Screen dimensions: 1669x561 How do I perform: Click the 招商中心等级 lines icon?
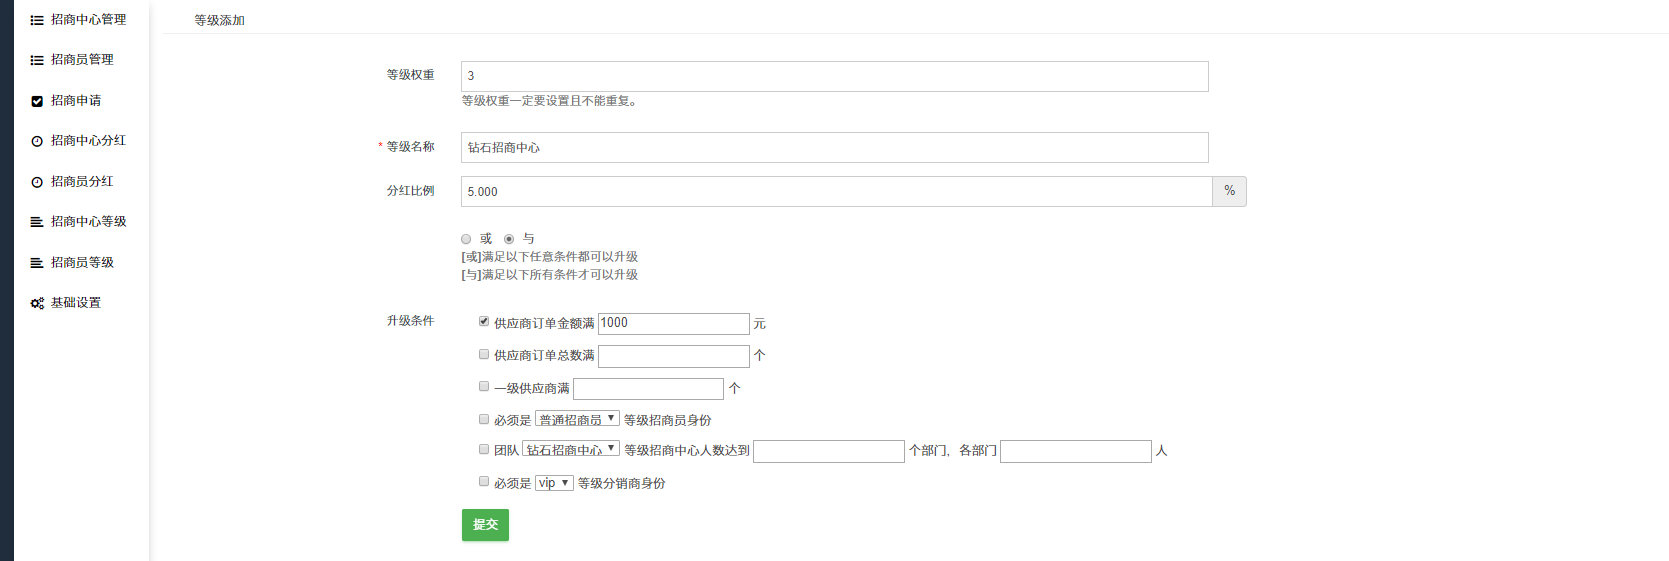(x=37, y=222)
